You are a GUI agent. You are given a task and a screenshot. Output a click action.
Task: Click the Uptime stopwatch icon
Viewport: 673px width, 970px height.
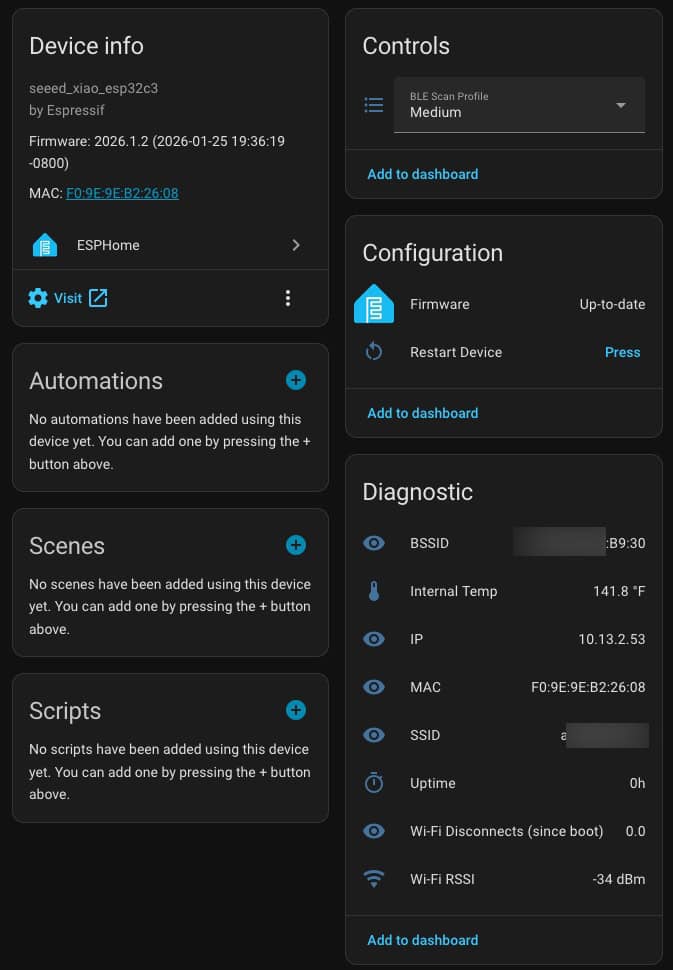374,783
